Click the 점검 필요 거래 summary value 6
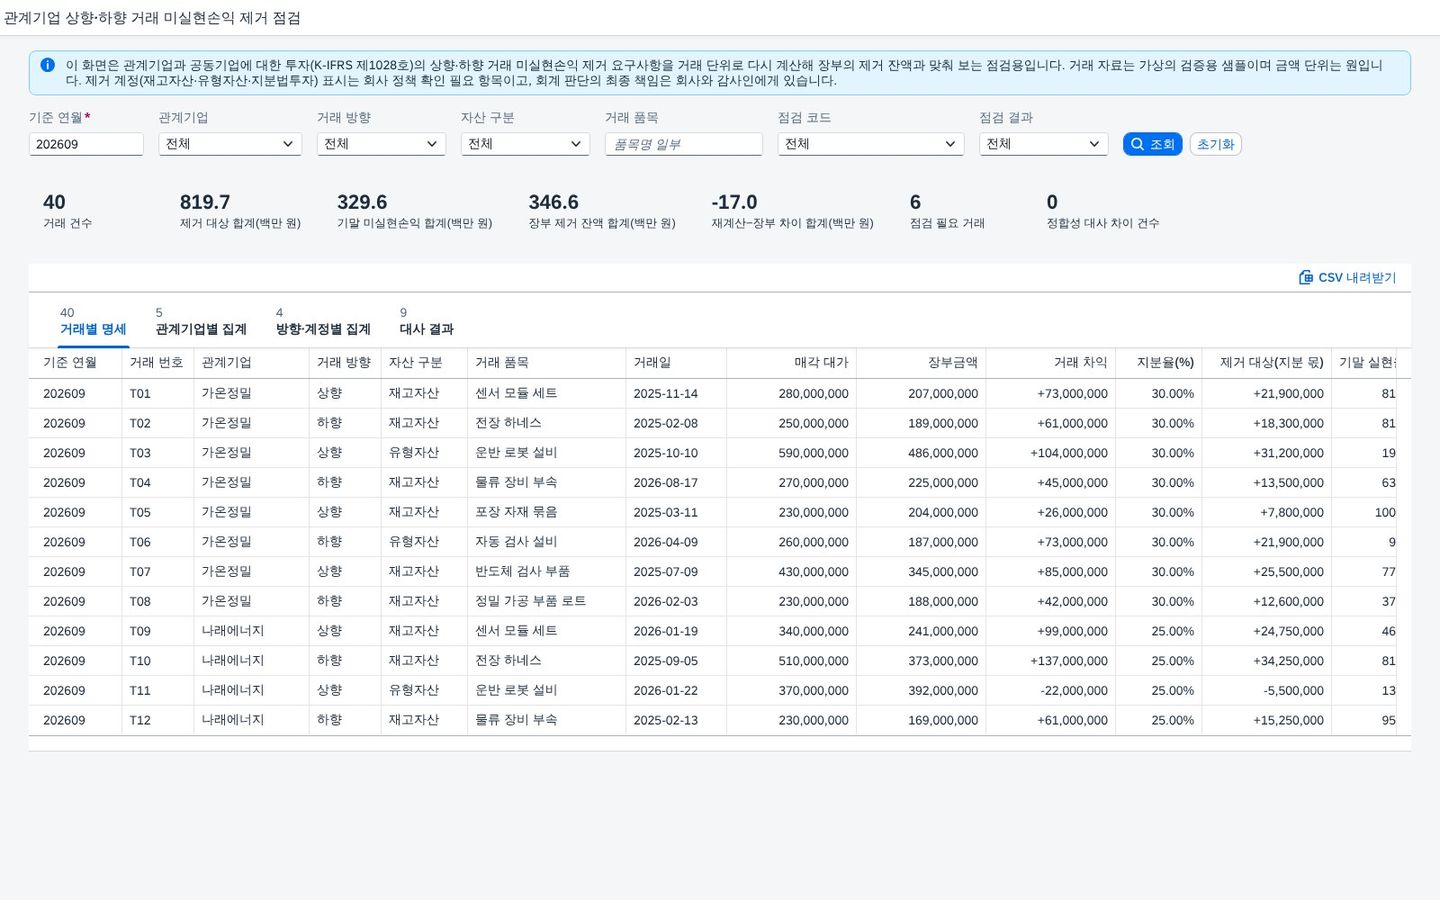 point(915,202)
